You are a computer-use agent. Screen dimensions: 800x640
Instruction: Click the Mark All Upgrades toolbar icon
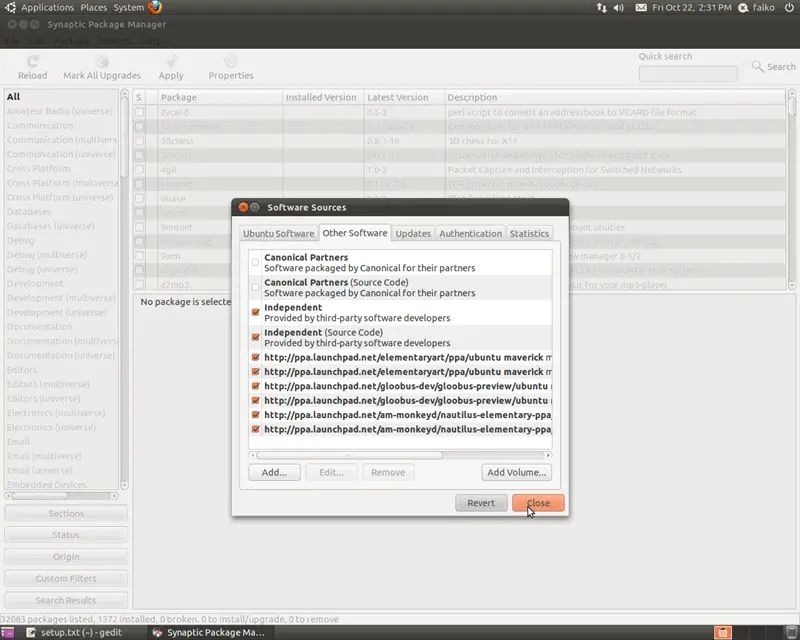[102, 62]
